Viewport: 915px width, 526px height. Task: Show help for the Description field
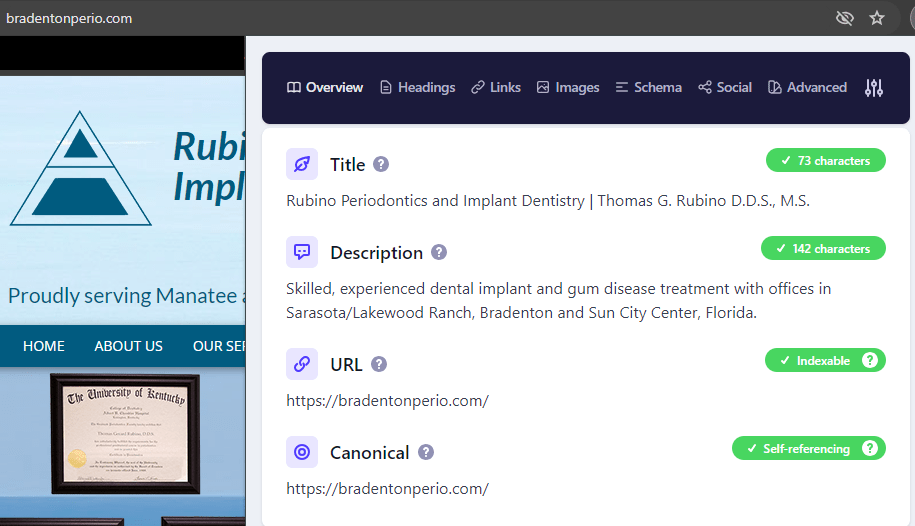(439, 252)
